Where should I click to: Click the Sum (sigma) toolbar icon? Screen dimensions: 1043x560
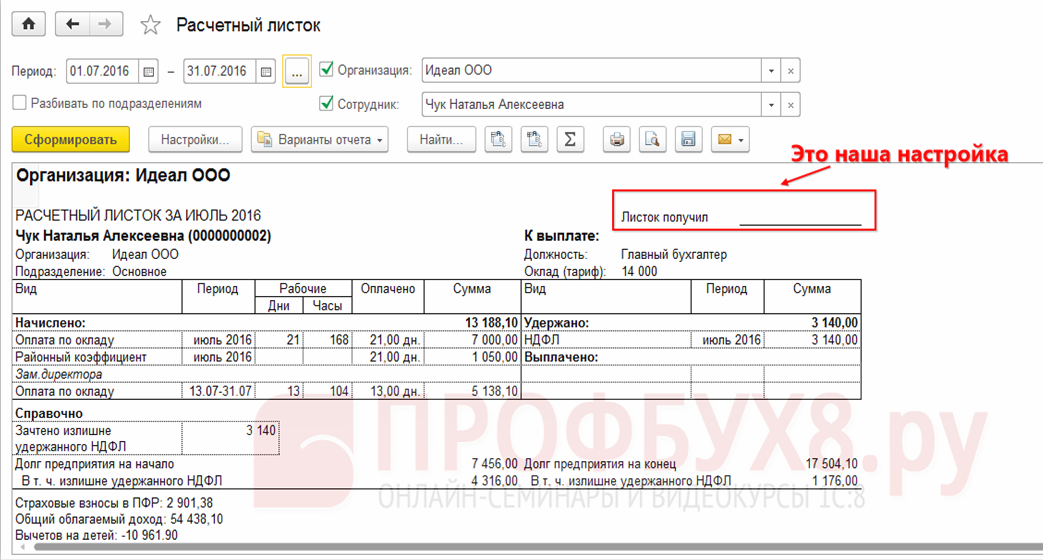(570, 140)
